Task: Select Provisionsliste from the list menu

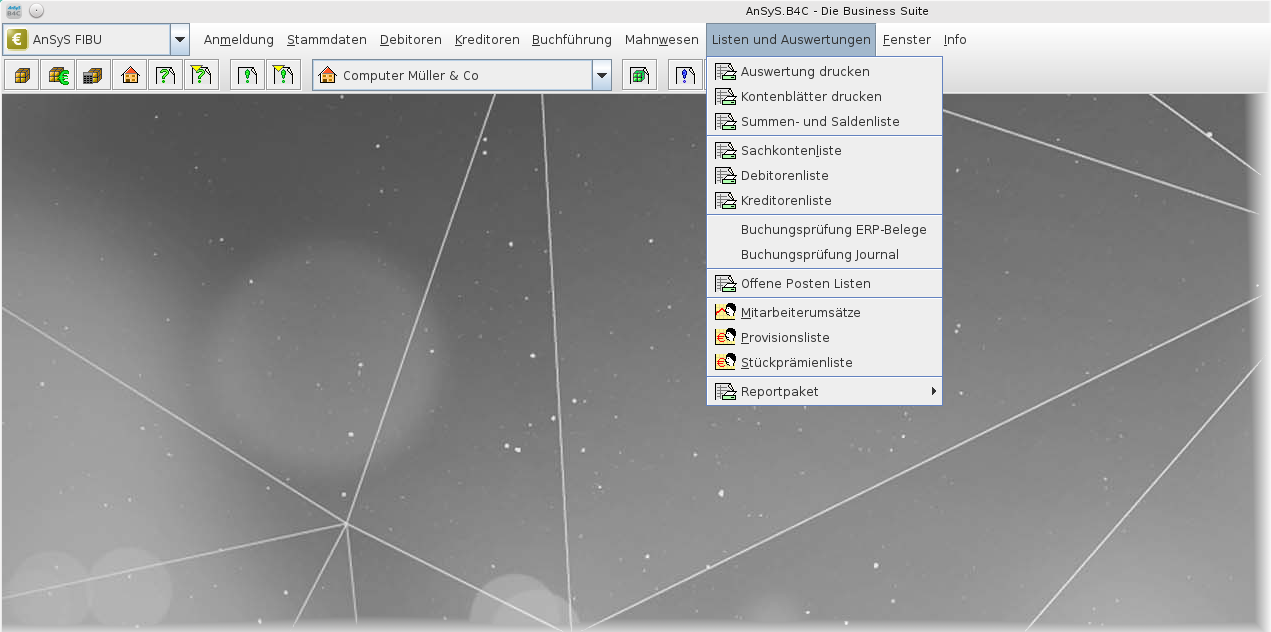Action: point(785,337)
